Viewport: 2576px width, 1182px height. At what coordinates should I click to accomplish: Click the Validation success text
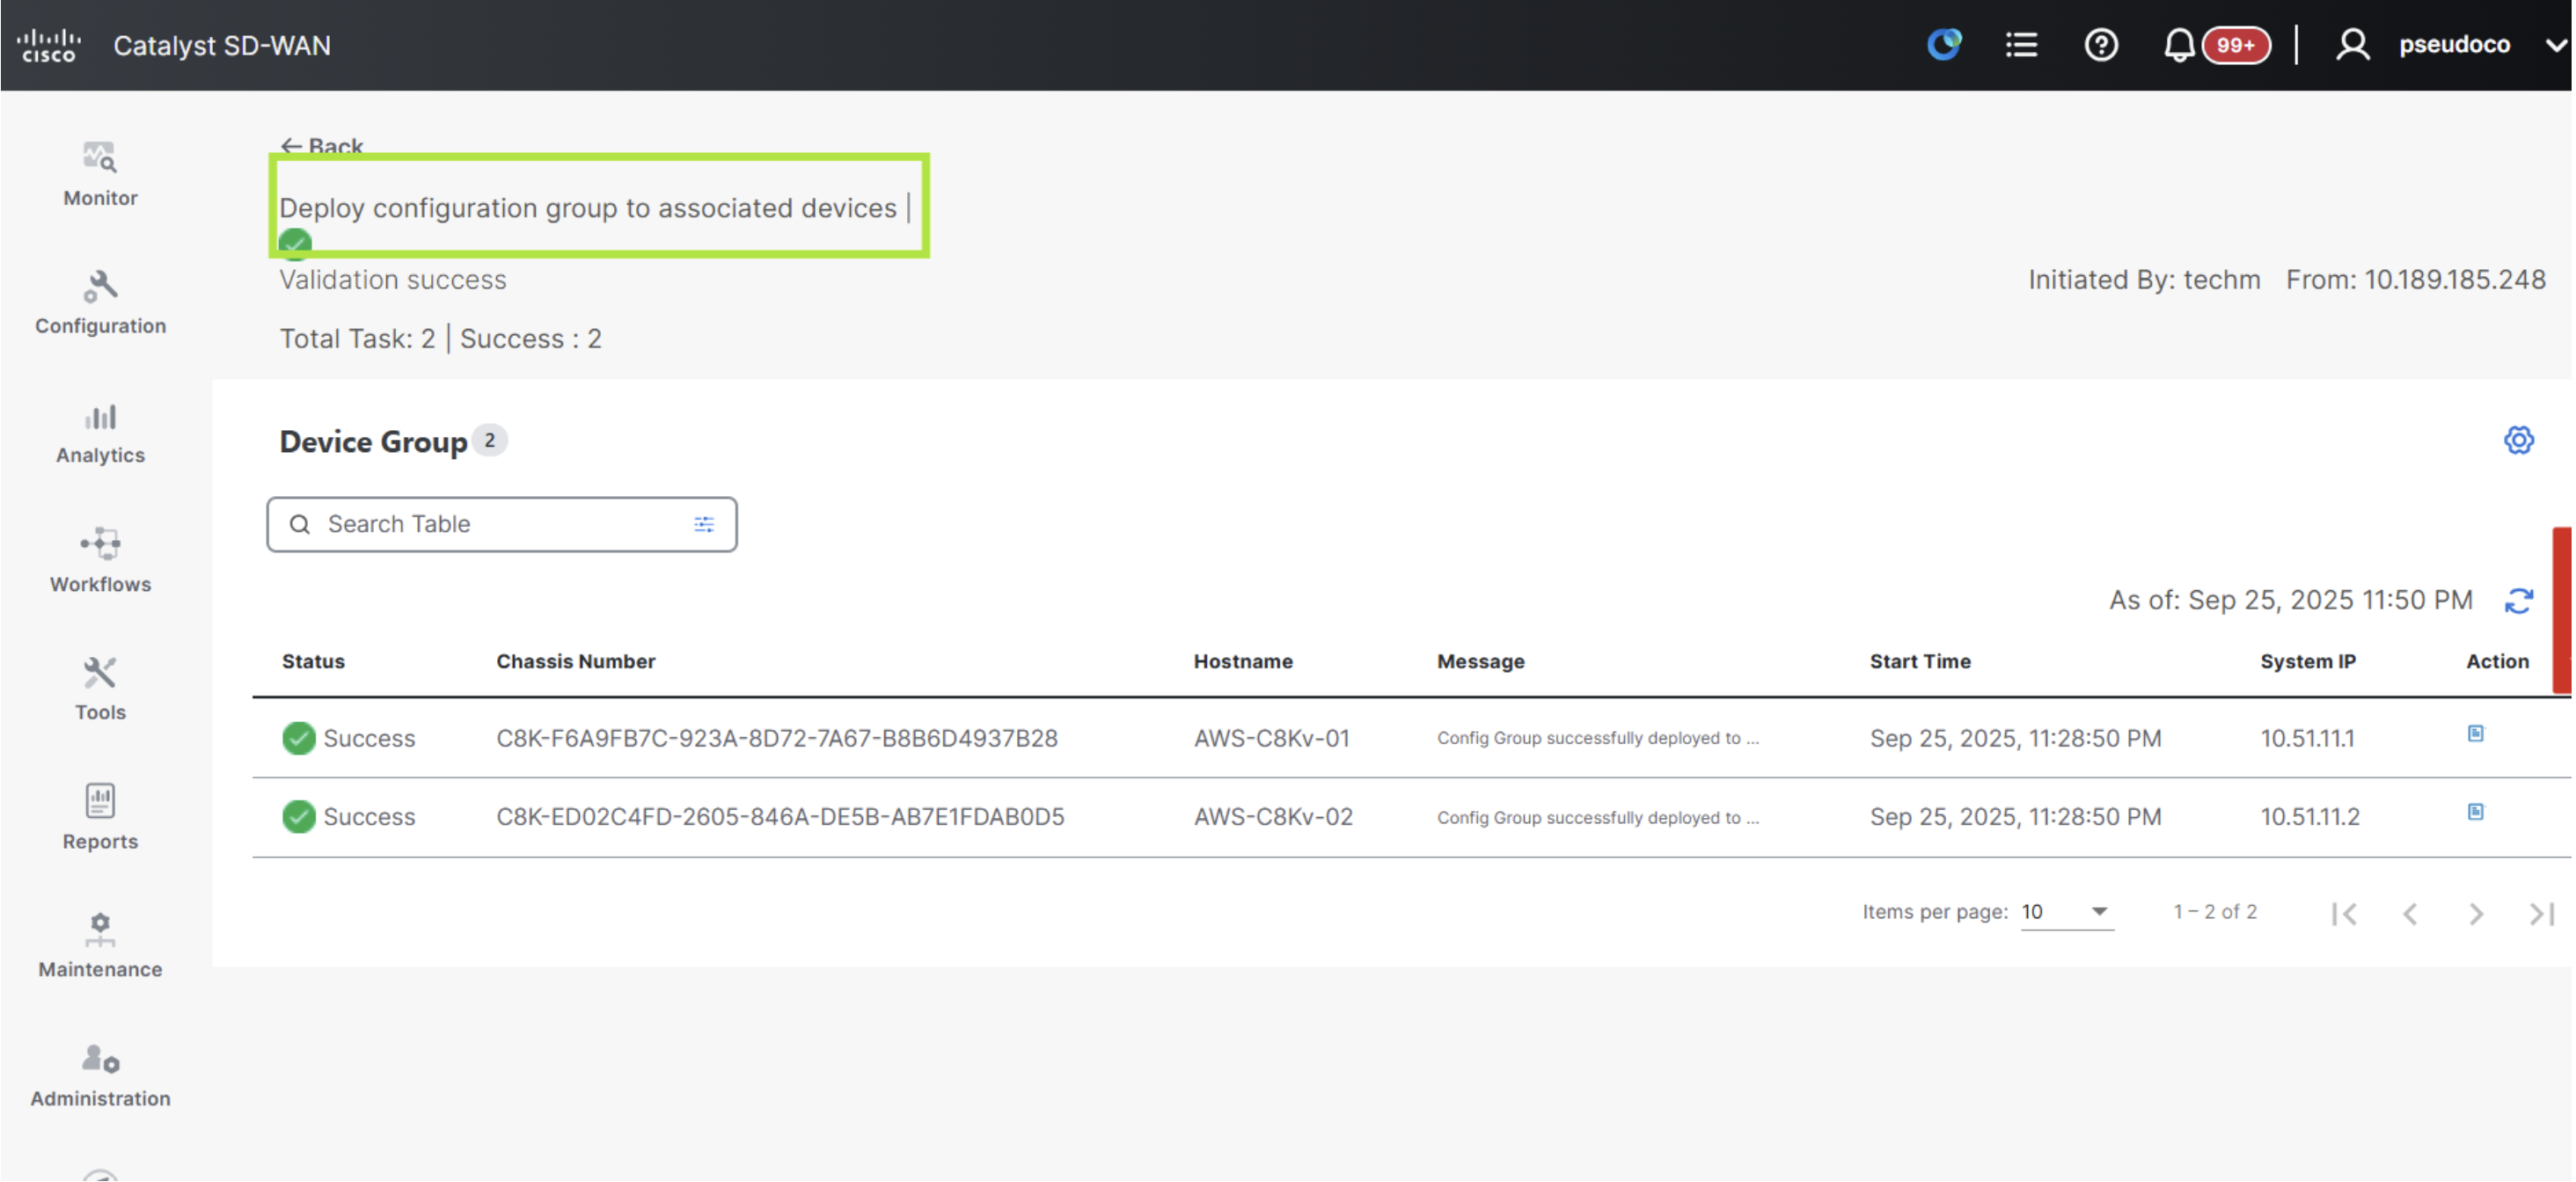(392, 280)
